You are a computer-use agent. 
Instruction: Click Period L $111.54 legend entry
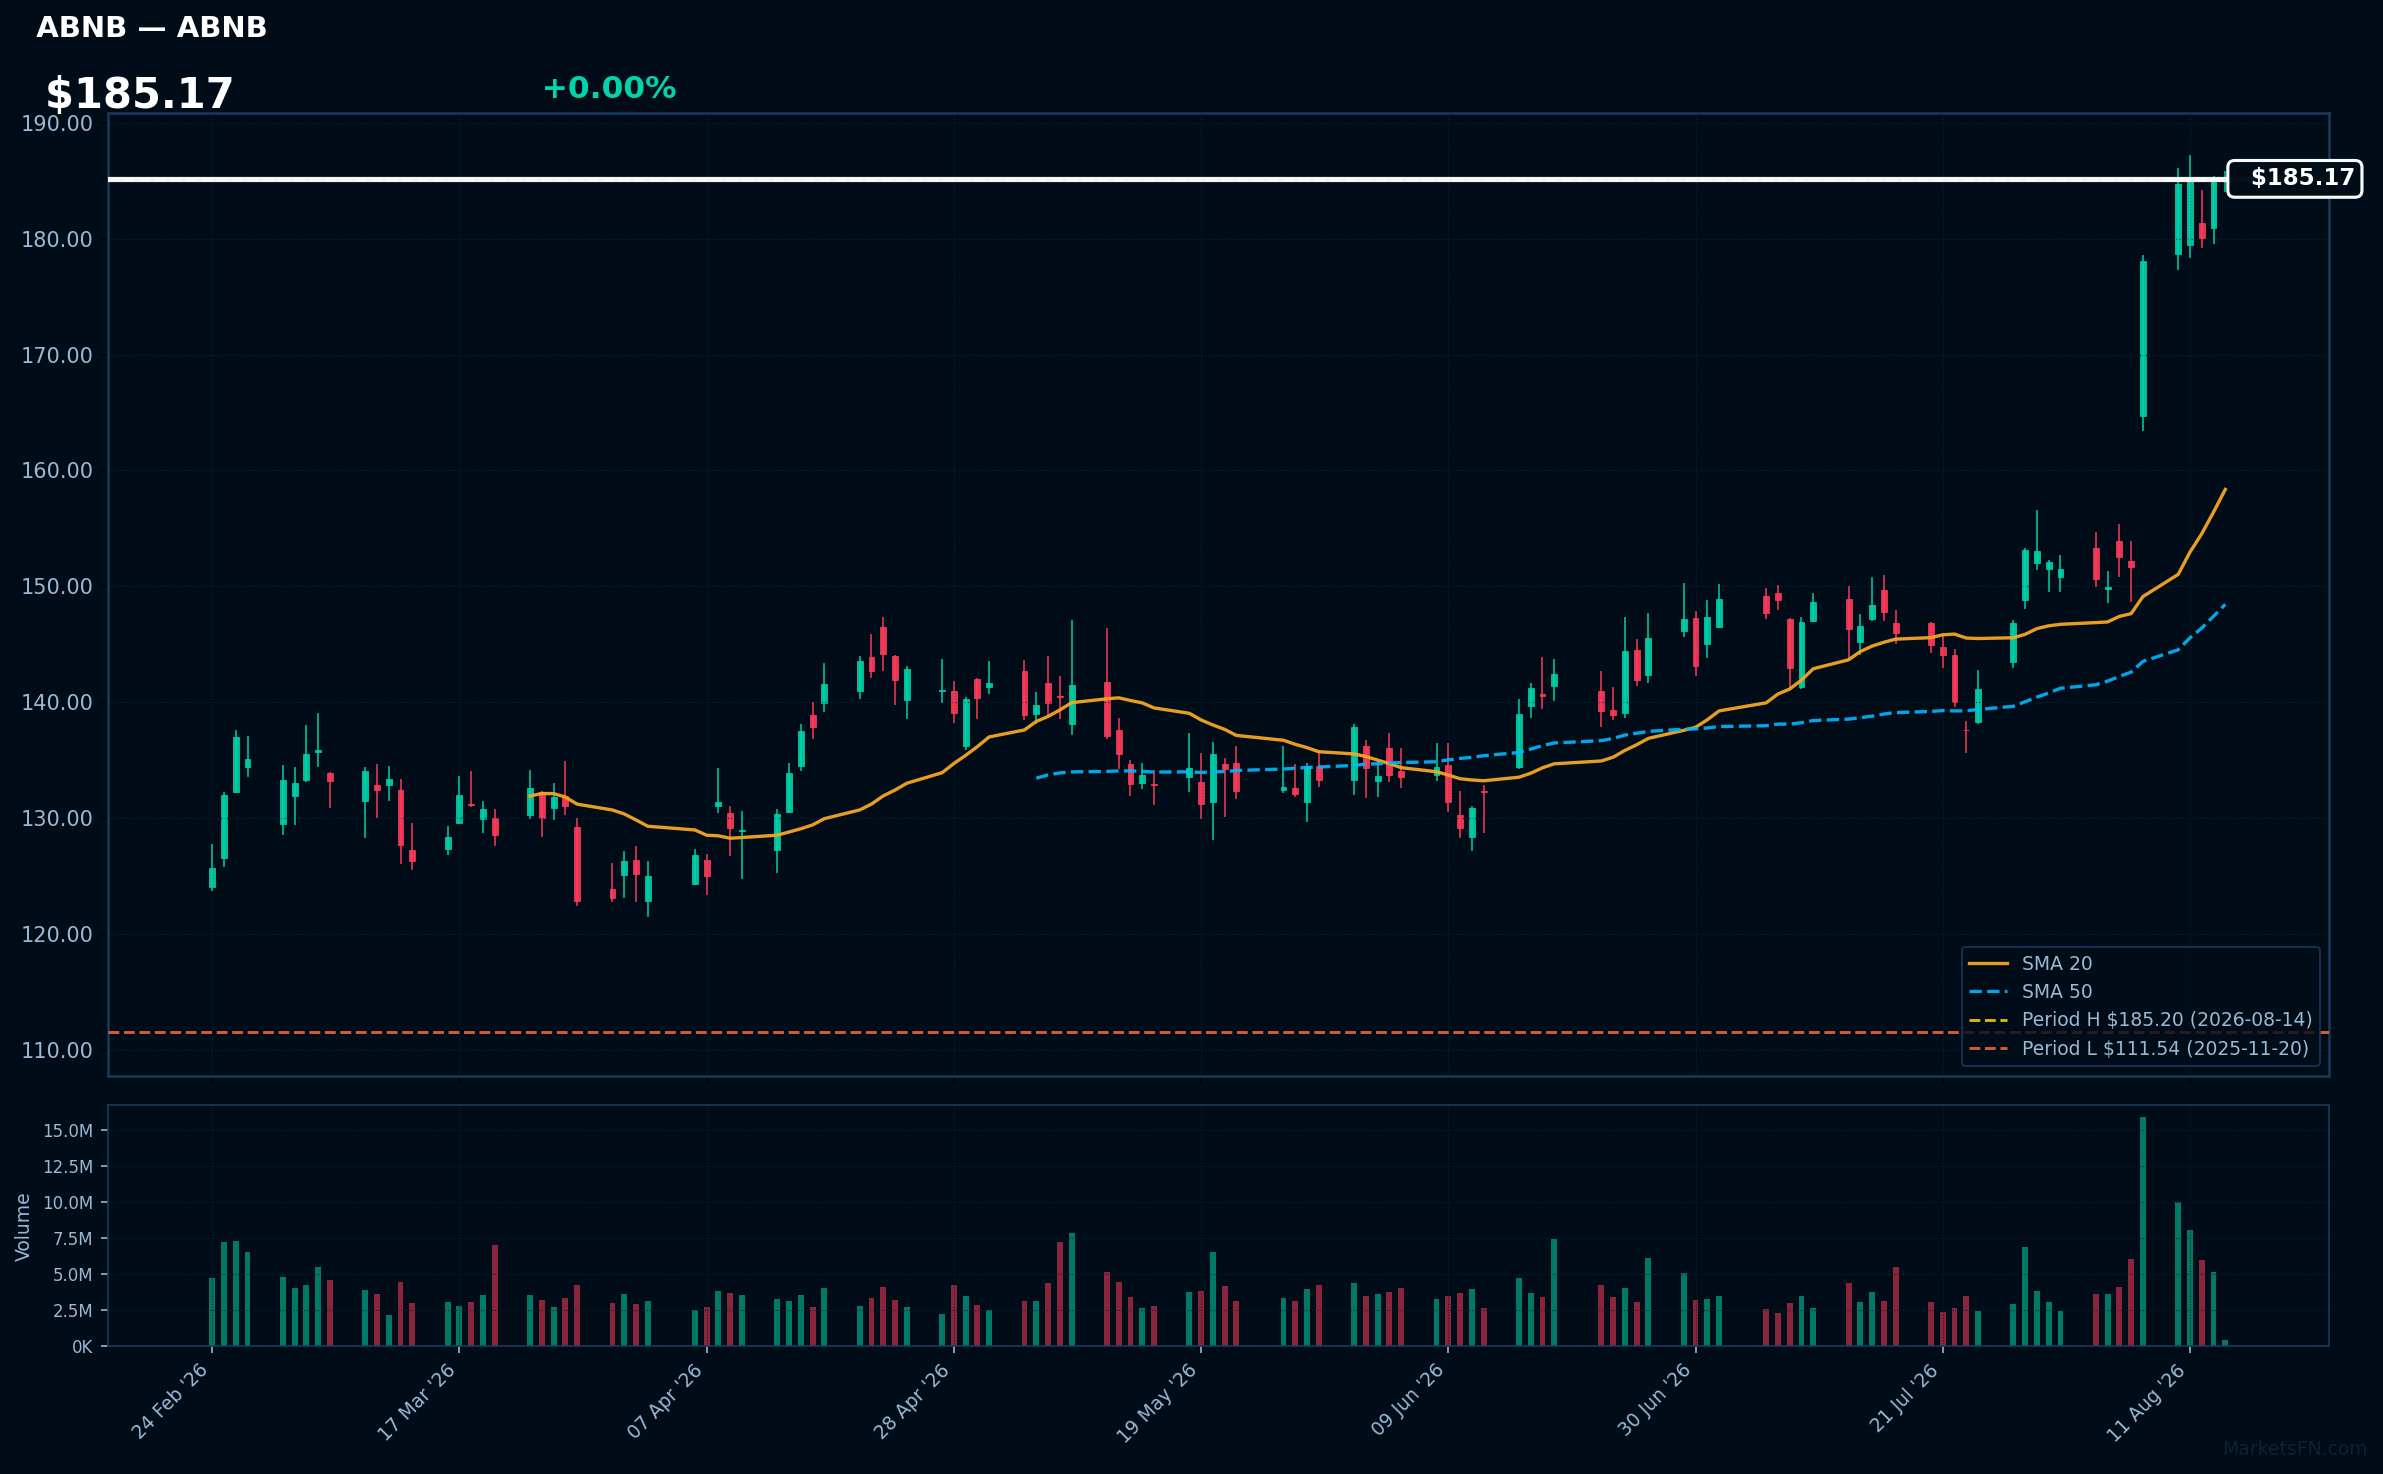click(2138, 1048)
